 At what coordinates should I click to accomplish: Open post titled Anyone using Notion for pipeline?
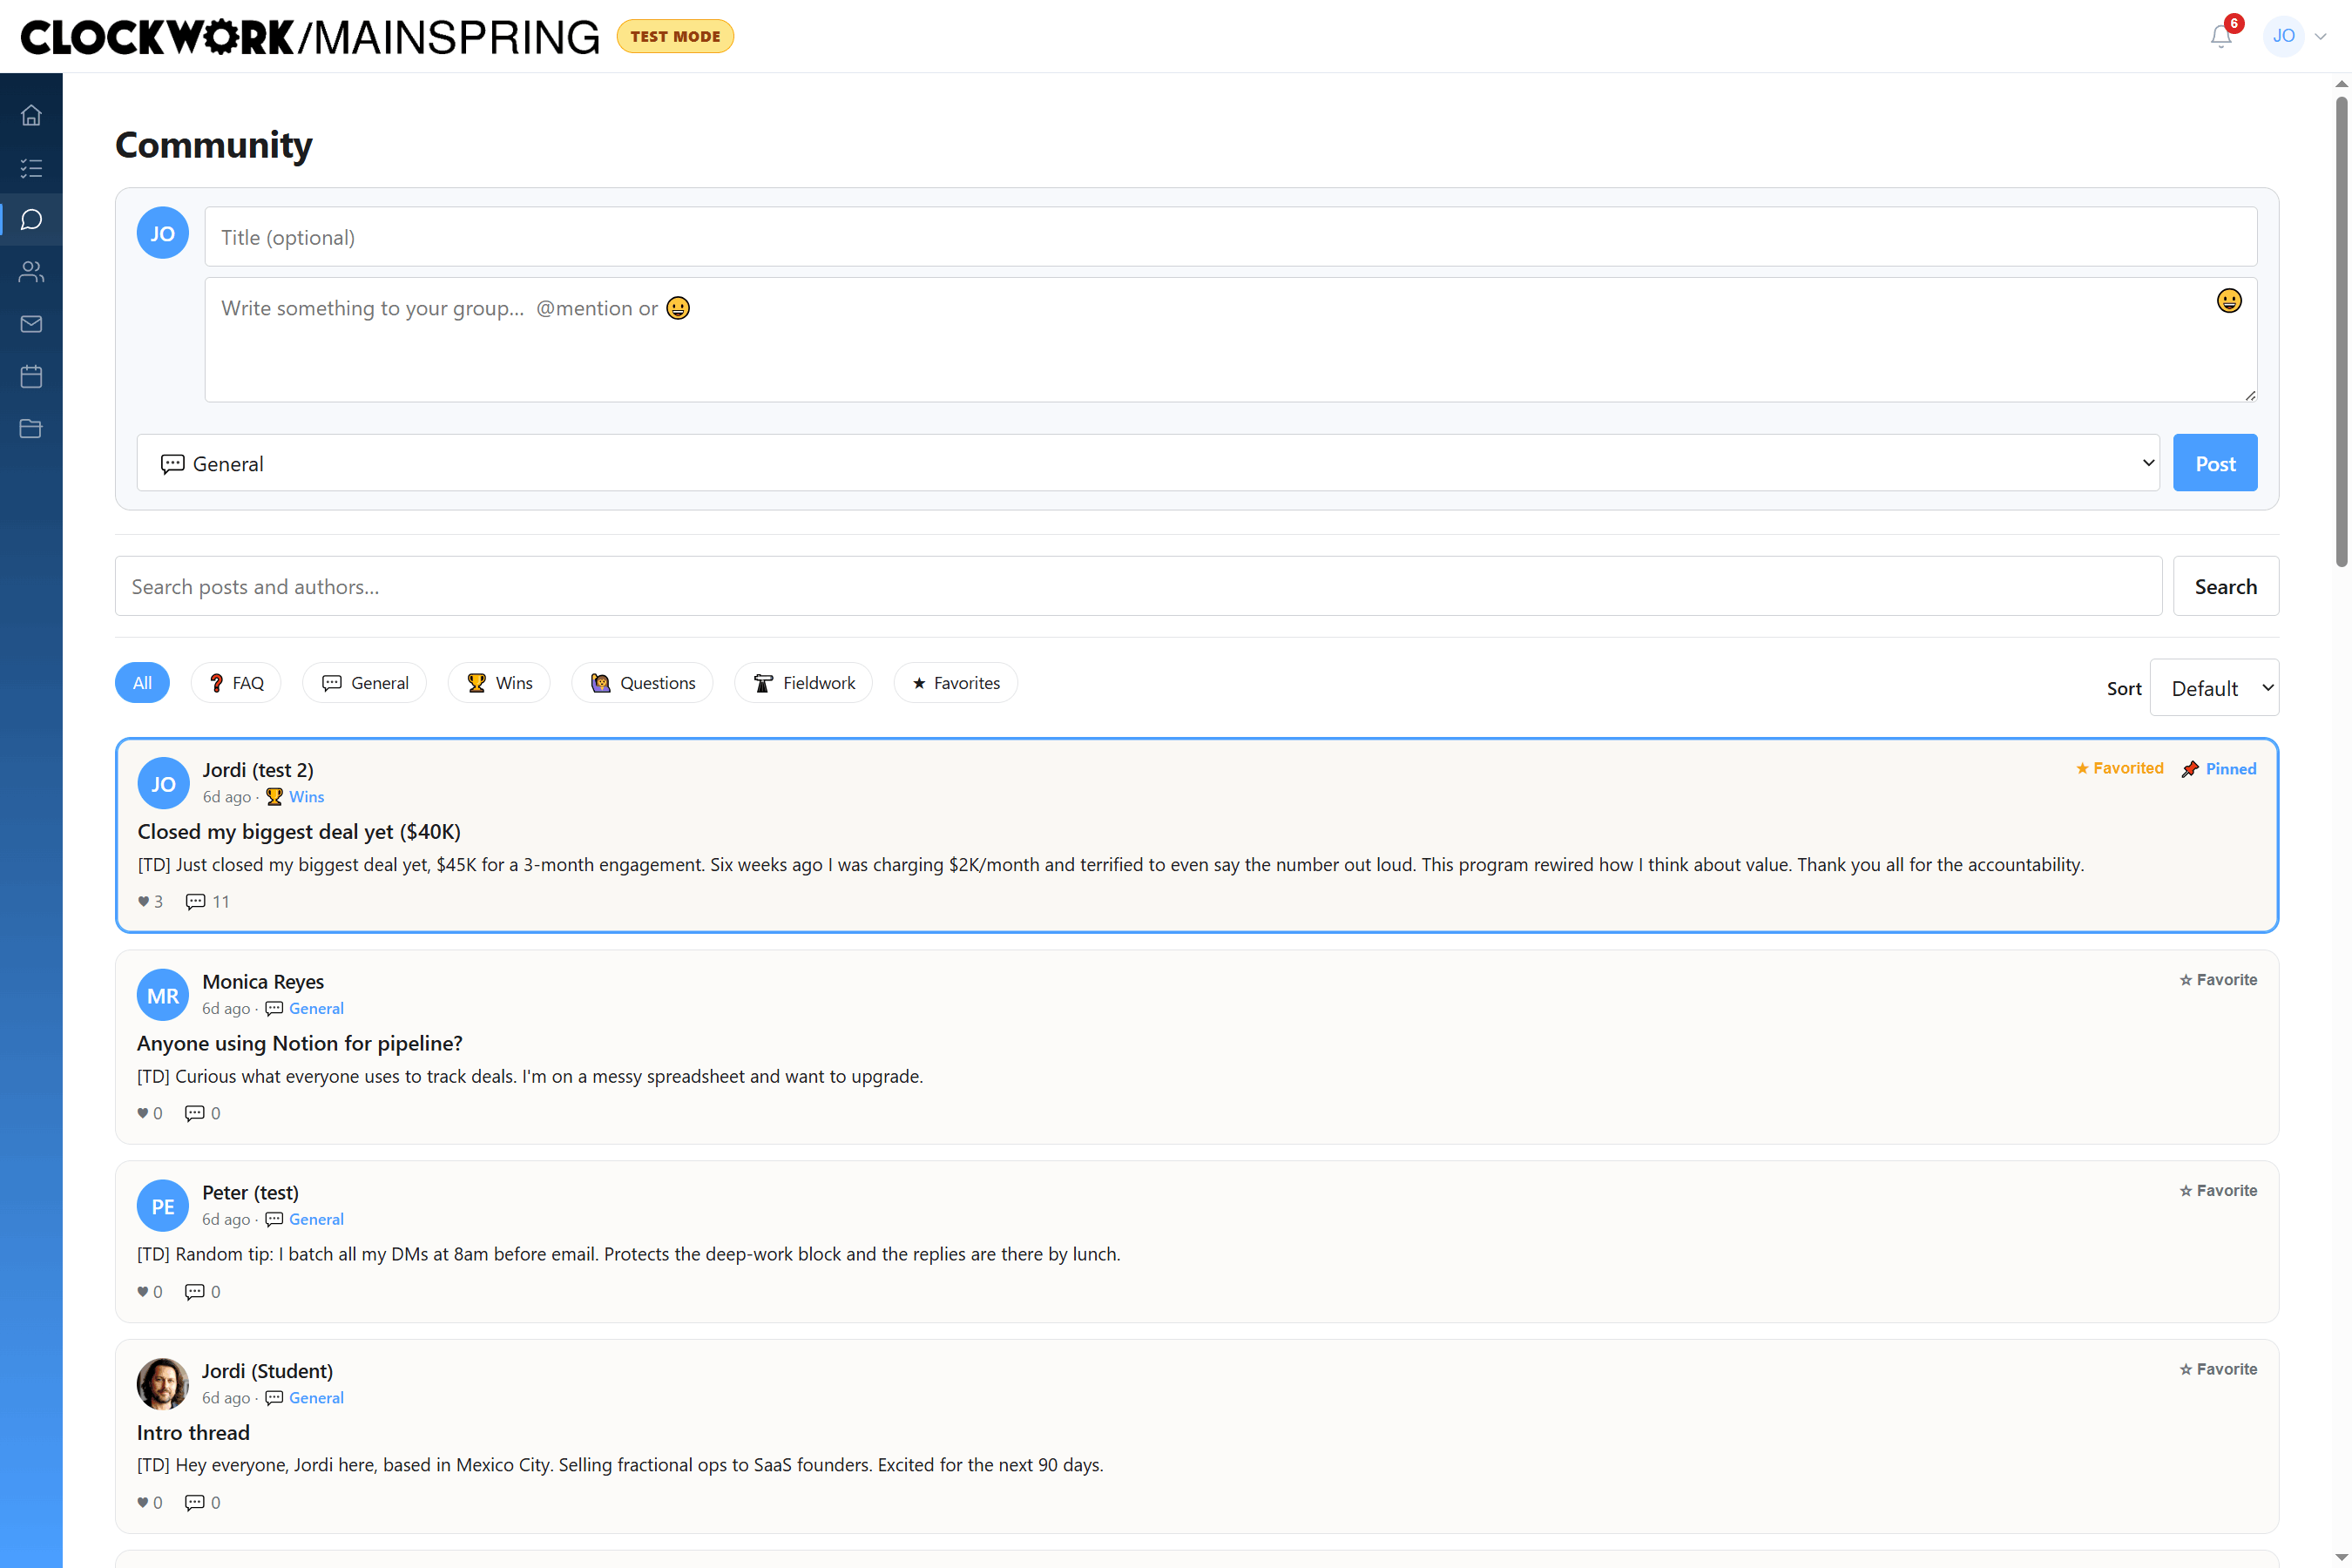[x=300, y=1043]
